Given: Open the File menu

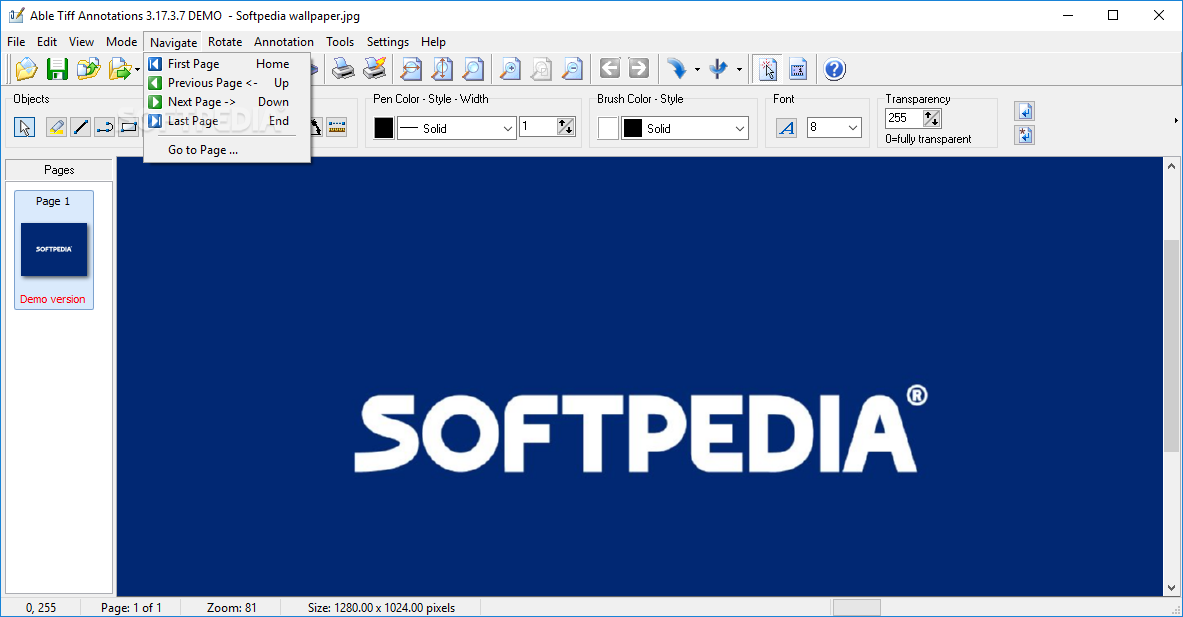Looking at the screenshot, I should [16, 41].
